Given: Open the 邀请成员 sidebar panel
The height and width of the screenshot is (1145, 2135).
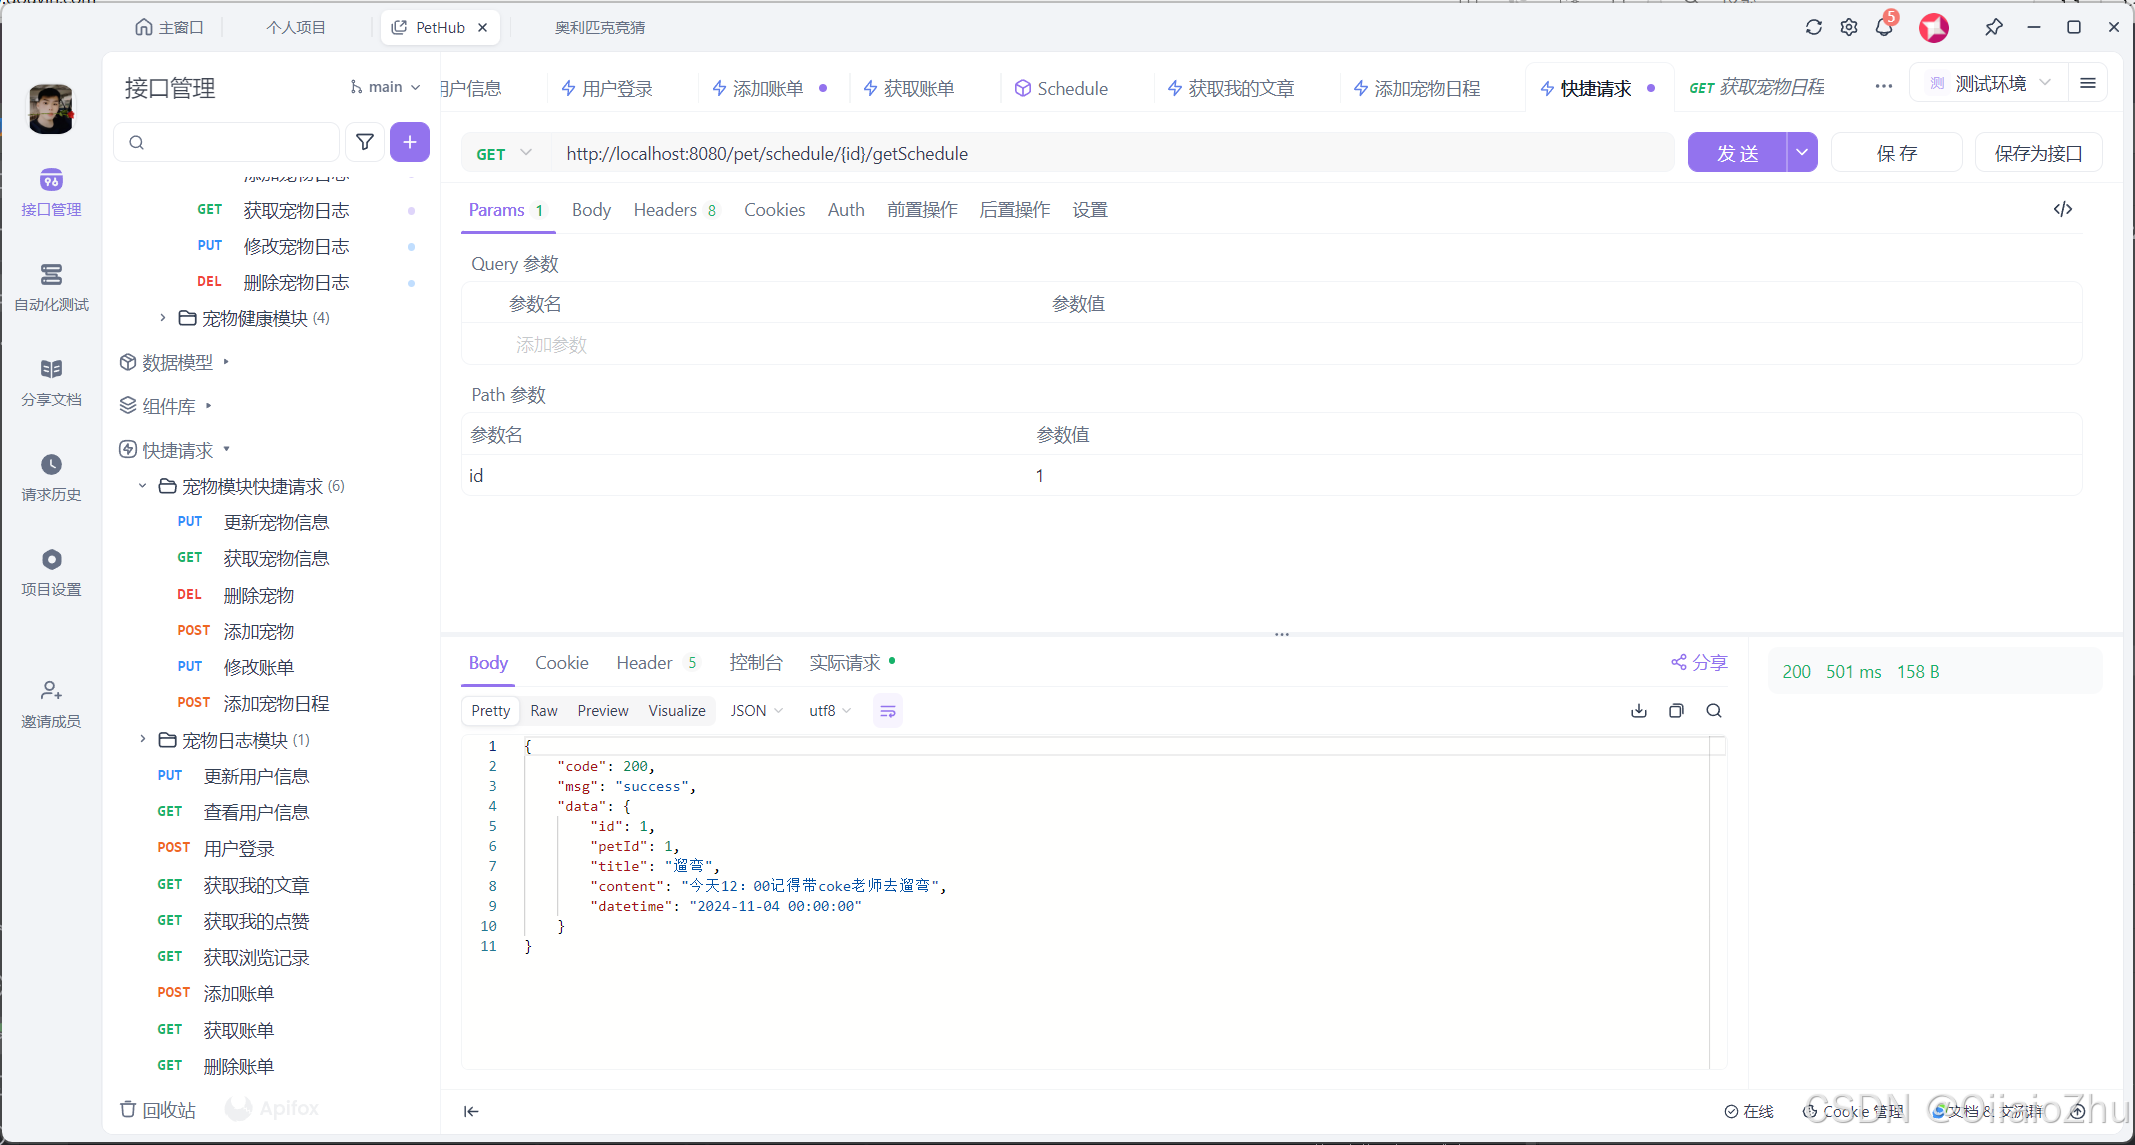Looking at the screenshot, I should click(50, 703).
